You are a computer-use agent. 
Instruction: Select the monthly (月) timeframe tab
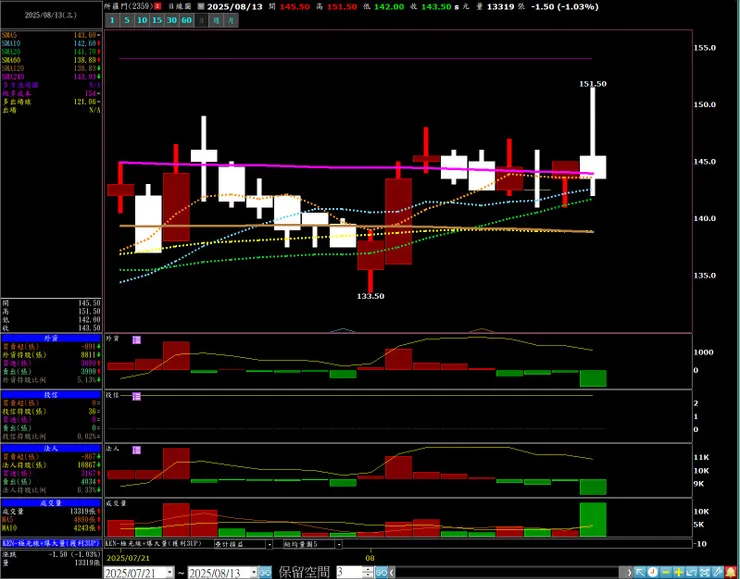tap(231, 20)
